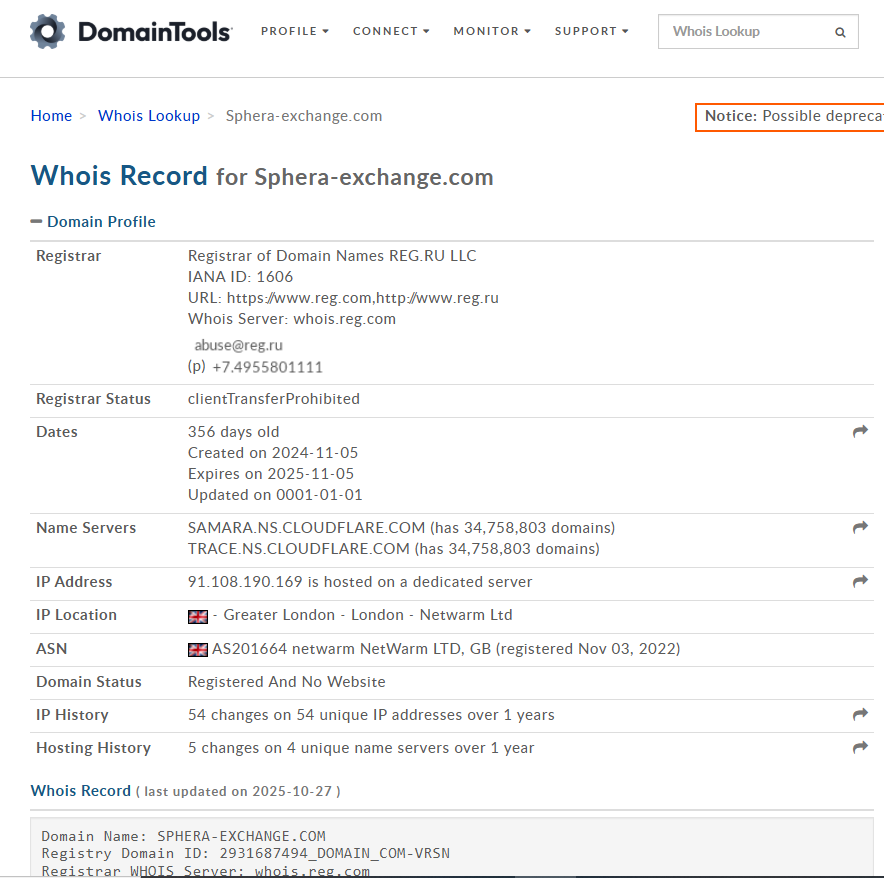Open the Support menu

[x=592, y=31]
